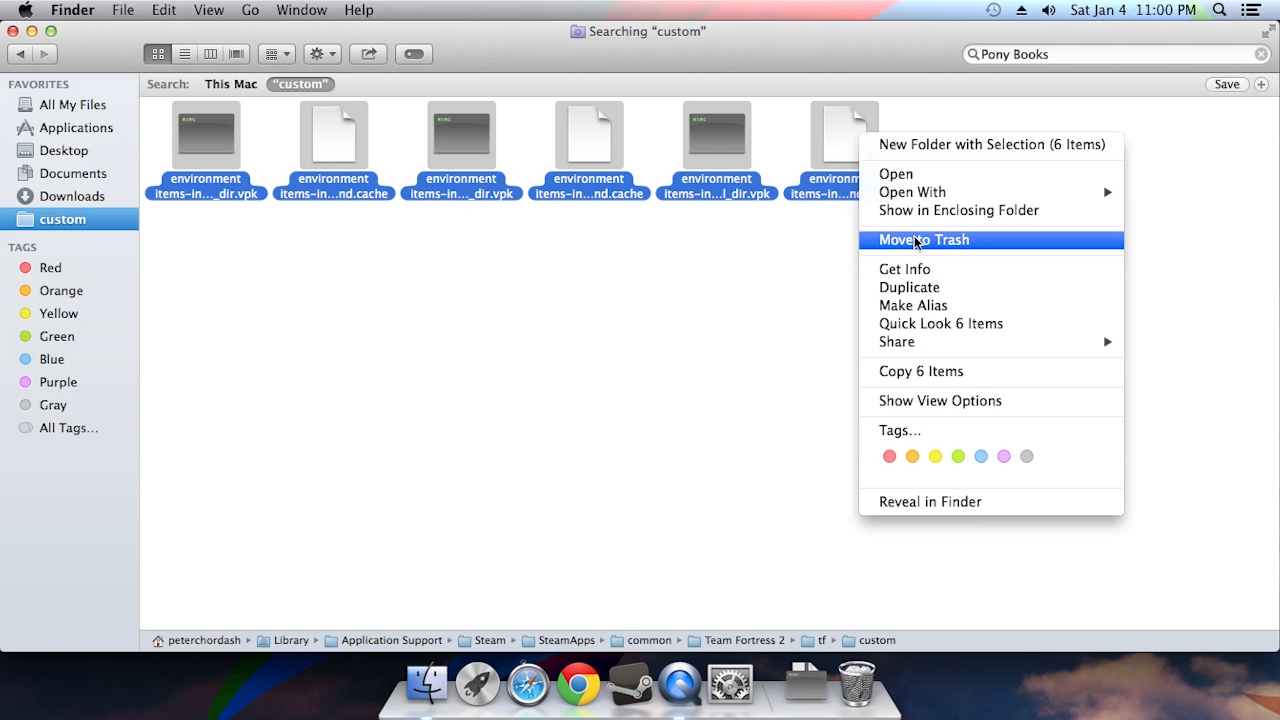Choose Make Alias in the context menu
This screenshot has height=720, width=1280.
pos(991,305)
